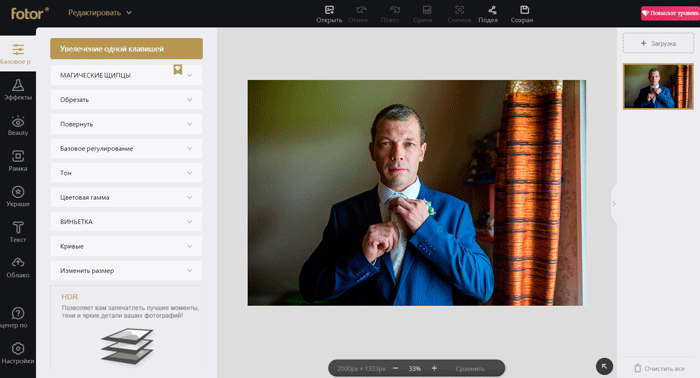The width and height of the screenshot is (700, 378).
Task: Click the Сравнить compare button
Action: pyautogui.click(x=470, y=369)
